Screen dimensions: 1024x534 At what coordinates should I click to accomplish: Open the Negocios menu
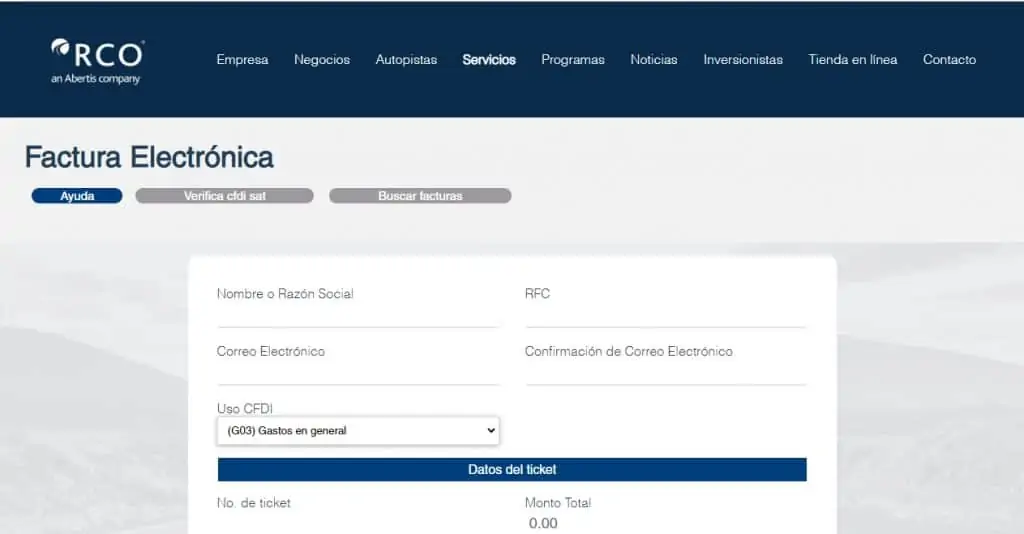click(322, 59)
